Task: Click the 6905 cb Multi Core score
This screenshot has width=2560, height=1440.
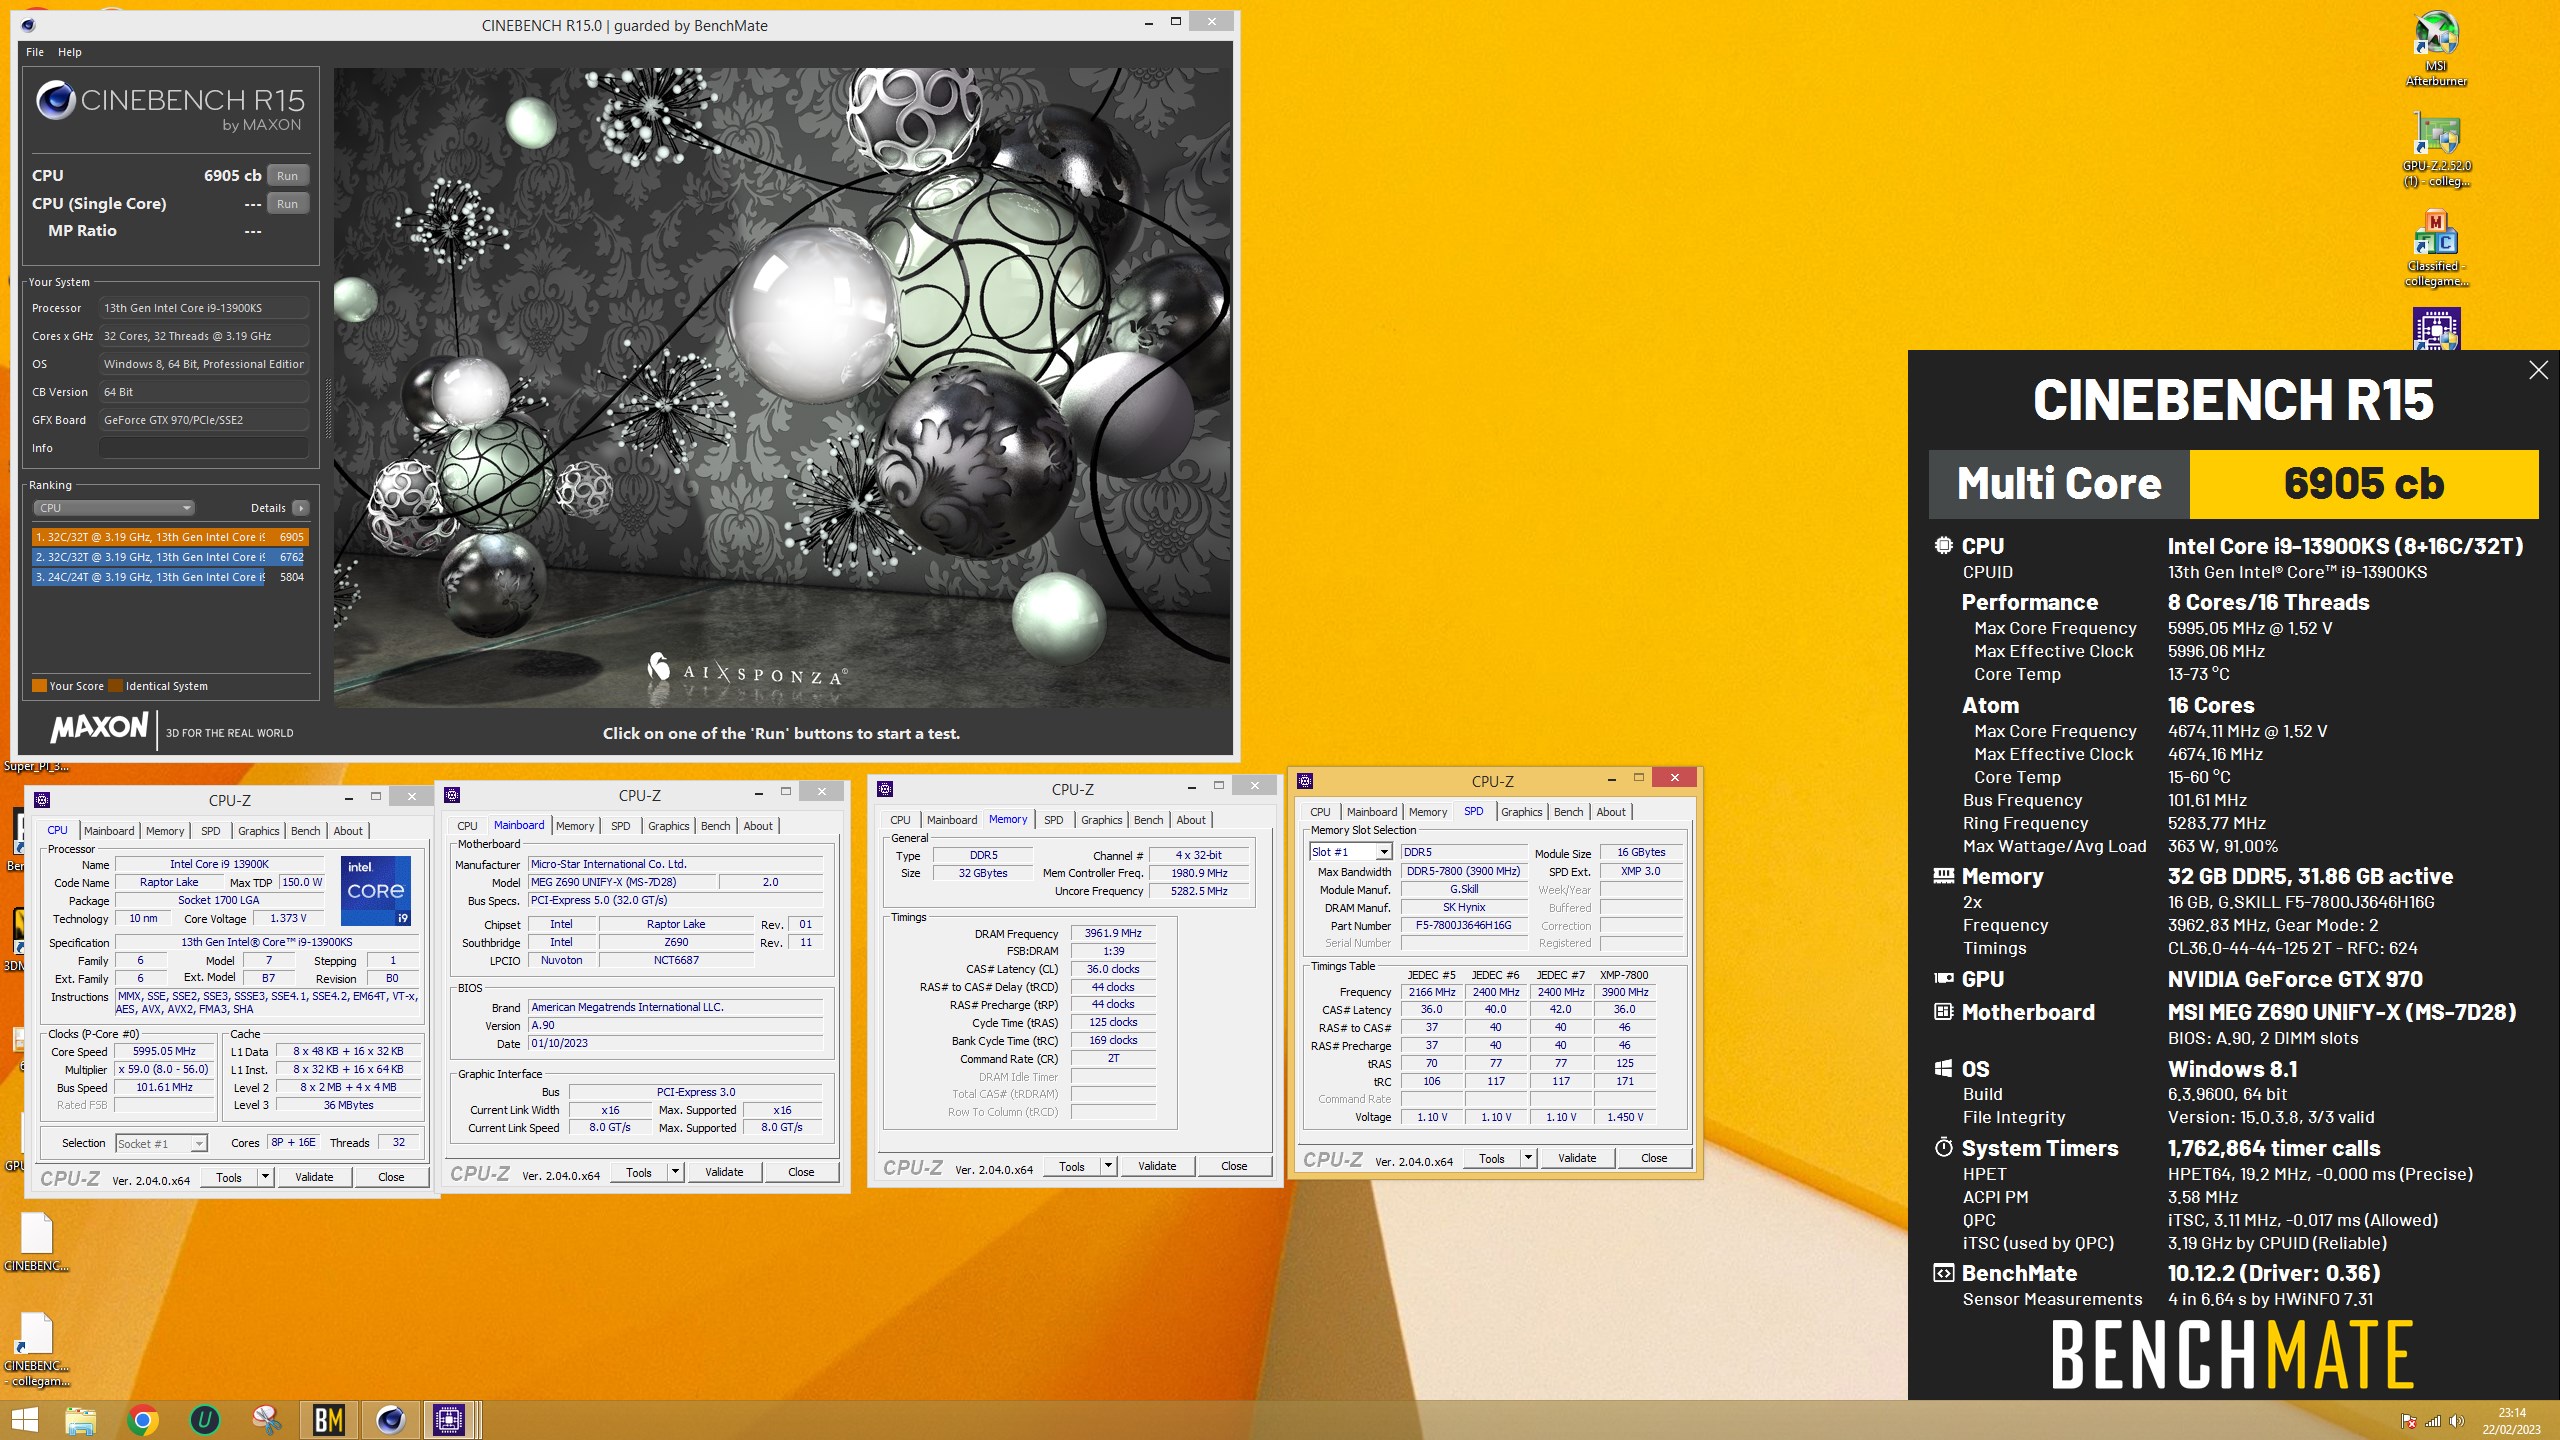Action: (2364, 484)
